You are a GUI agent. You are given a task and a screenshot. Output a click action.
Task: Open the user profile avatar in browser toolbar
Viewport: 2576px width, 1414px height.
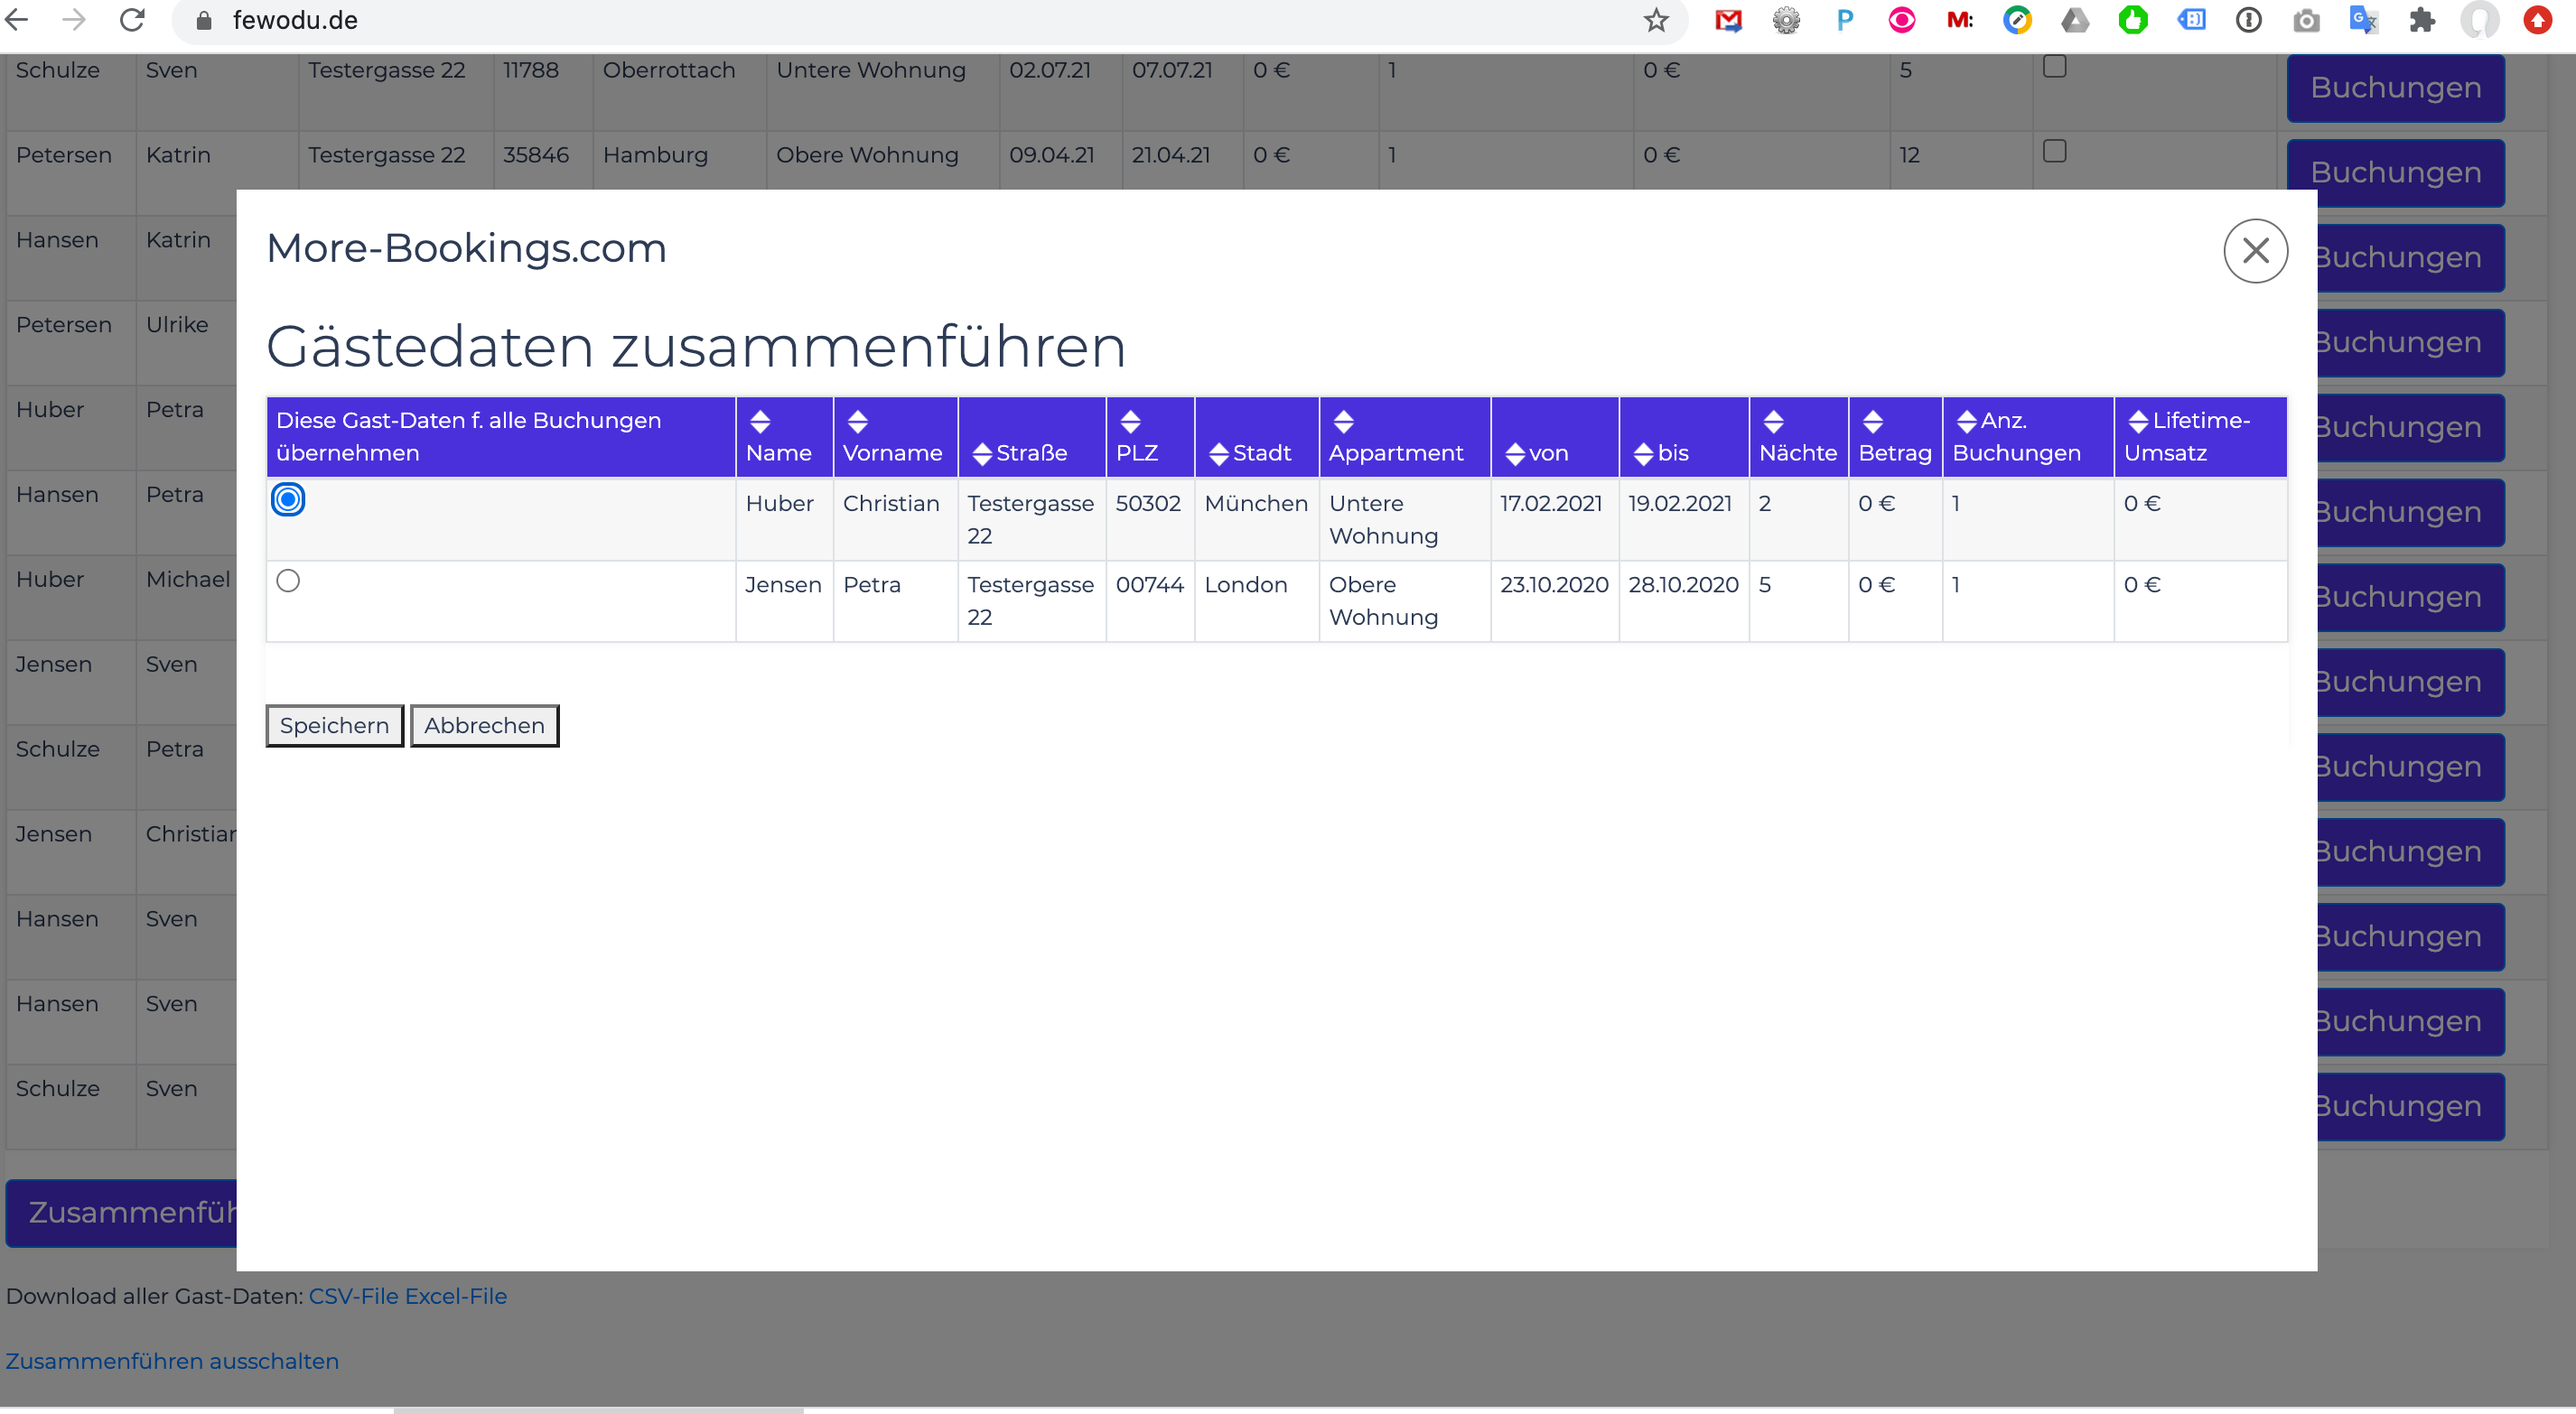[2480, 20]
